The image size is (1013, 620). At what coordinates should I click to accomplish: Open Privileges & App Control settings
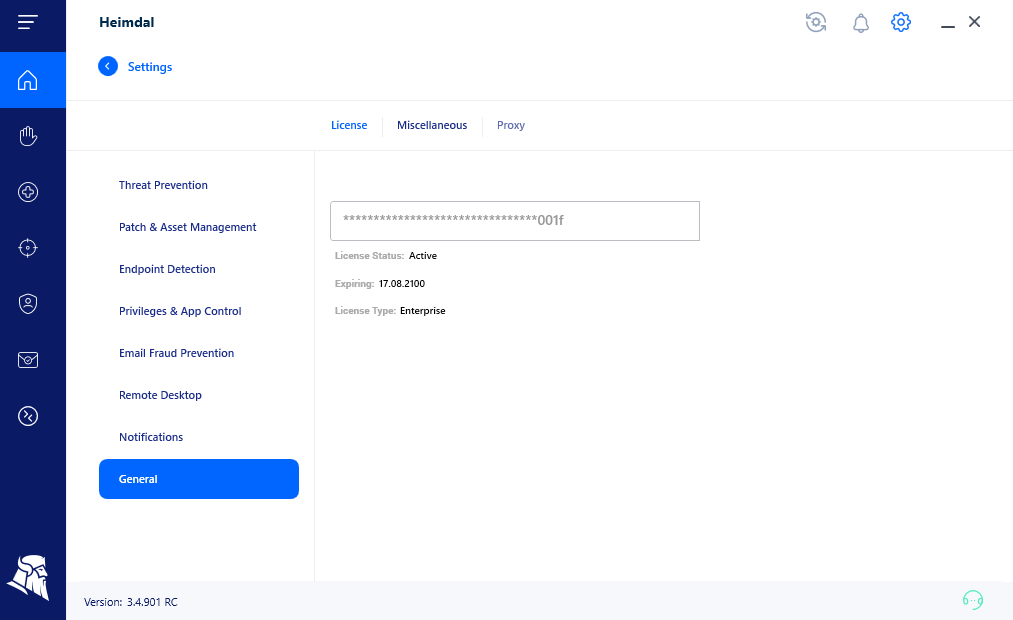(180, 311)
